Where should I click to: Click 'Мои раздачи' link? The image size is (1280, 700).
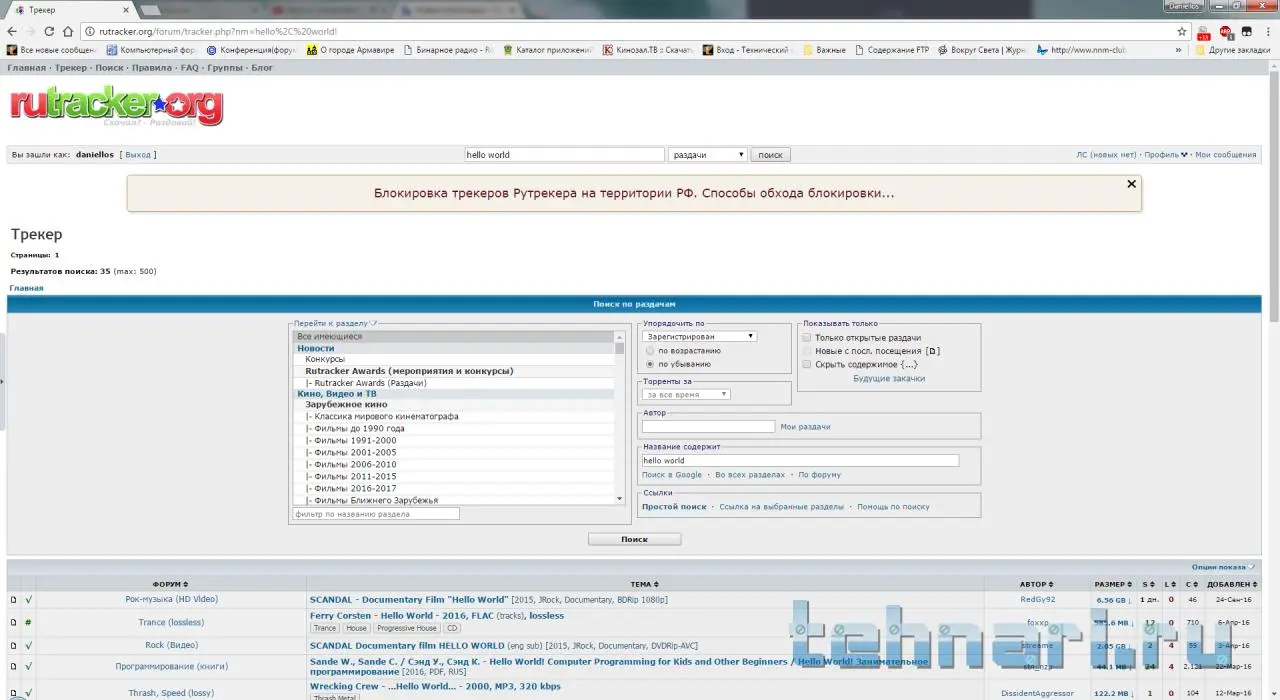(x=805, y=427)
